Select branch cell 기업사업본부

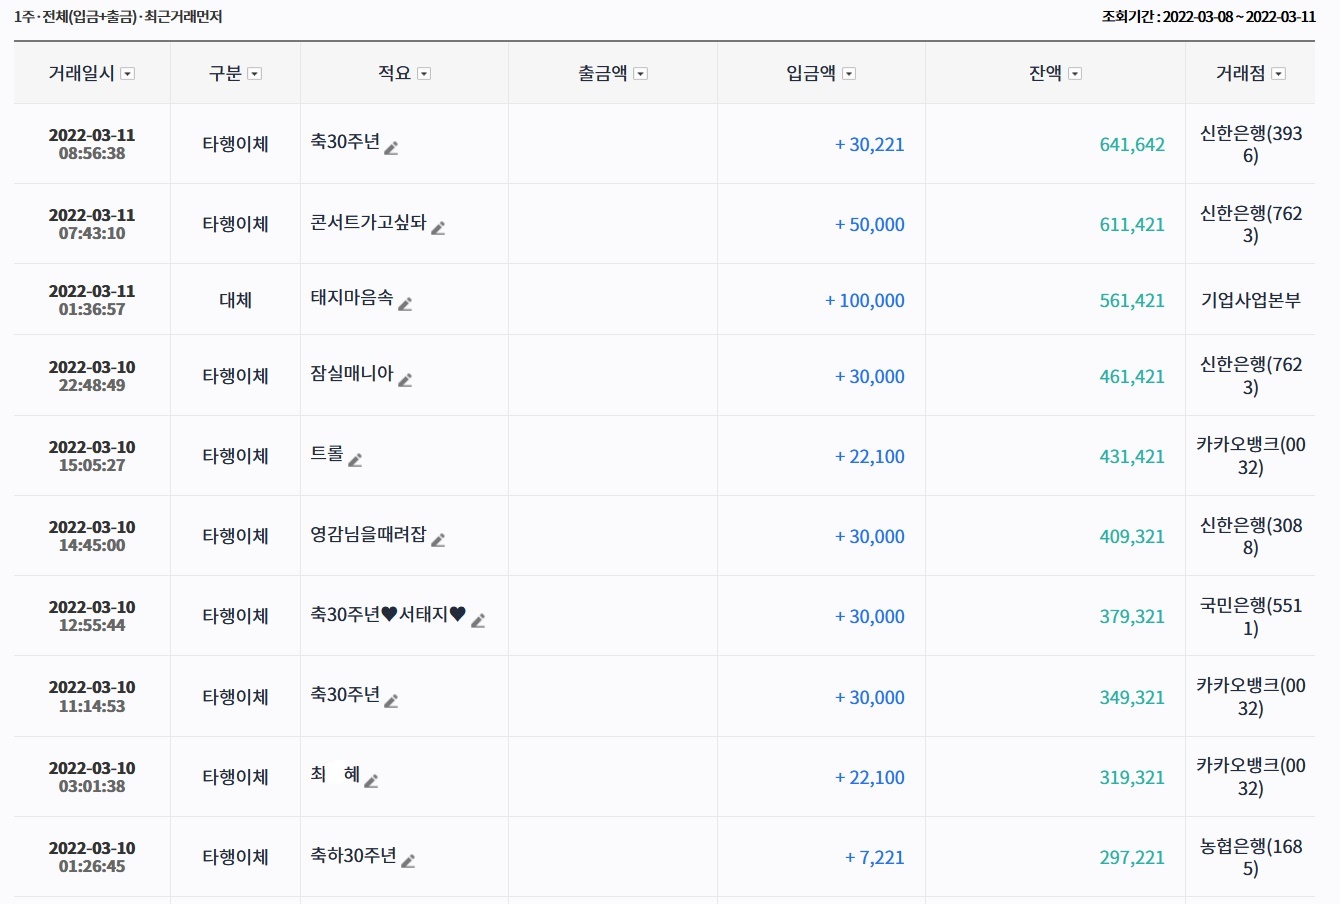1251,300
